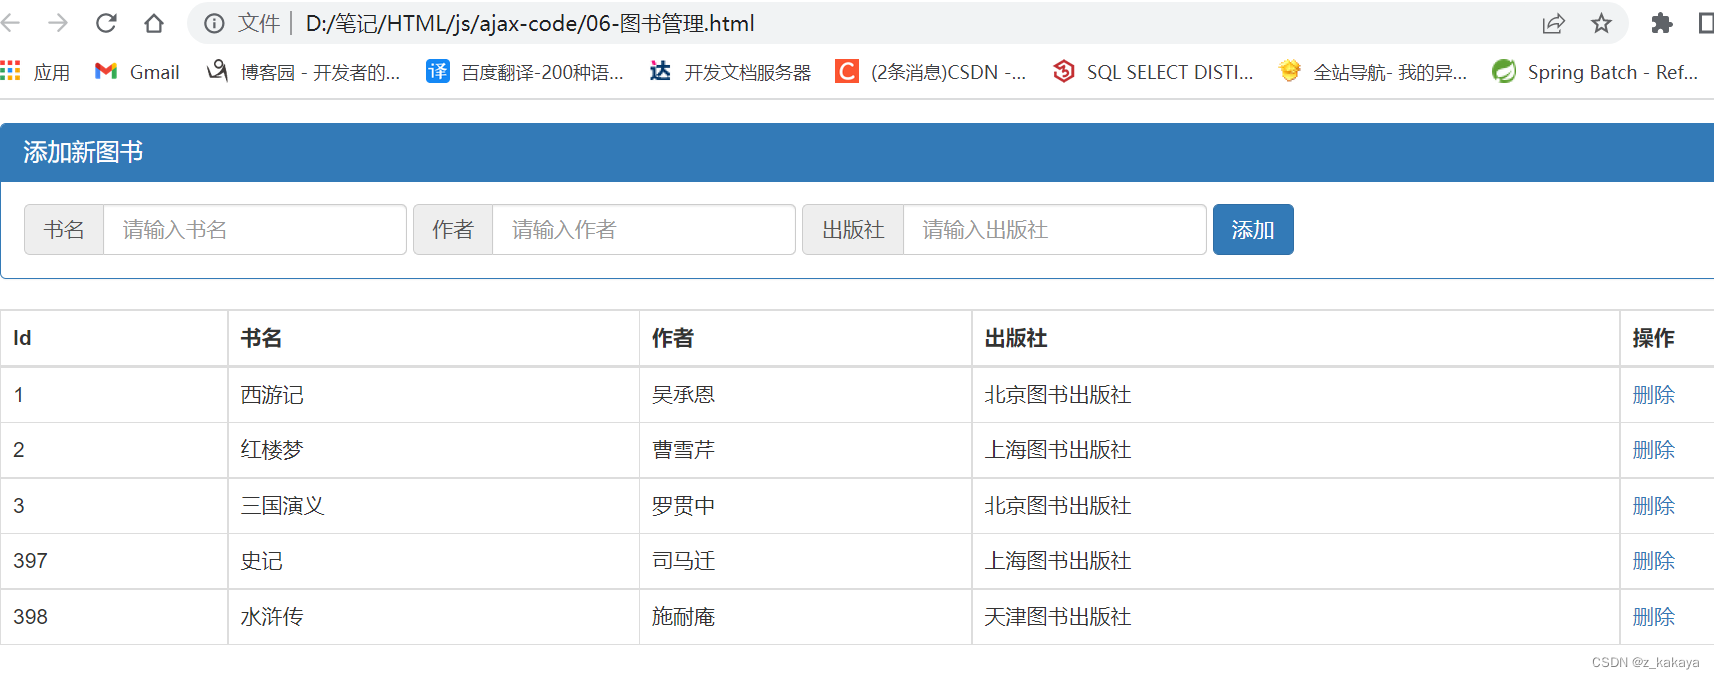The height and width of the screenshot is (679, 1714).
Task: View site info icon in address bar
Action: click(214, 23)
